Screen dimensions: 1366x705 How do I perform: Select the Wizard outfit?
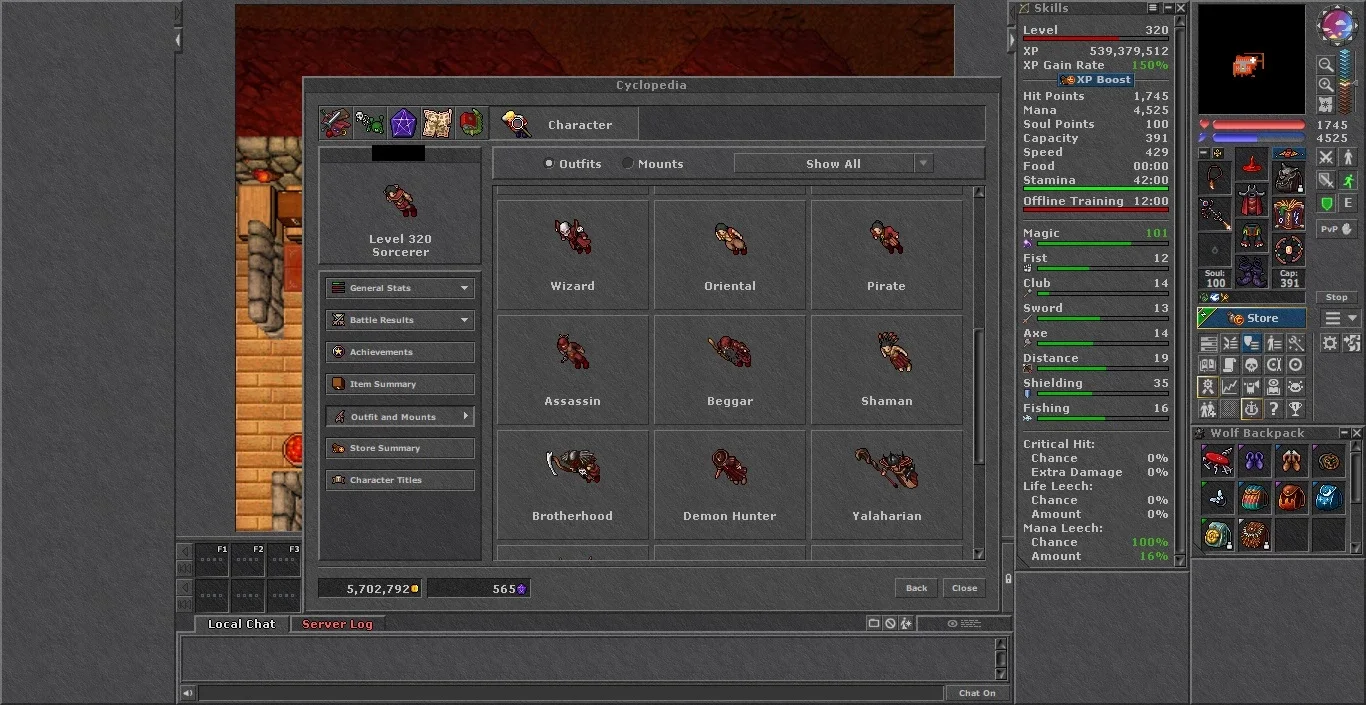coord(573,254)
